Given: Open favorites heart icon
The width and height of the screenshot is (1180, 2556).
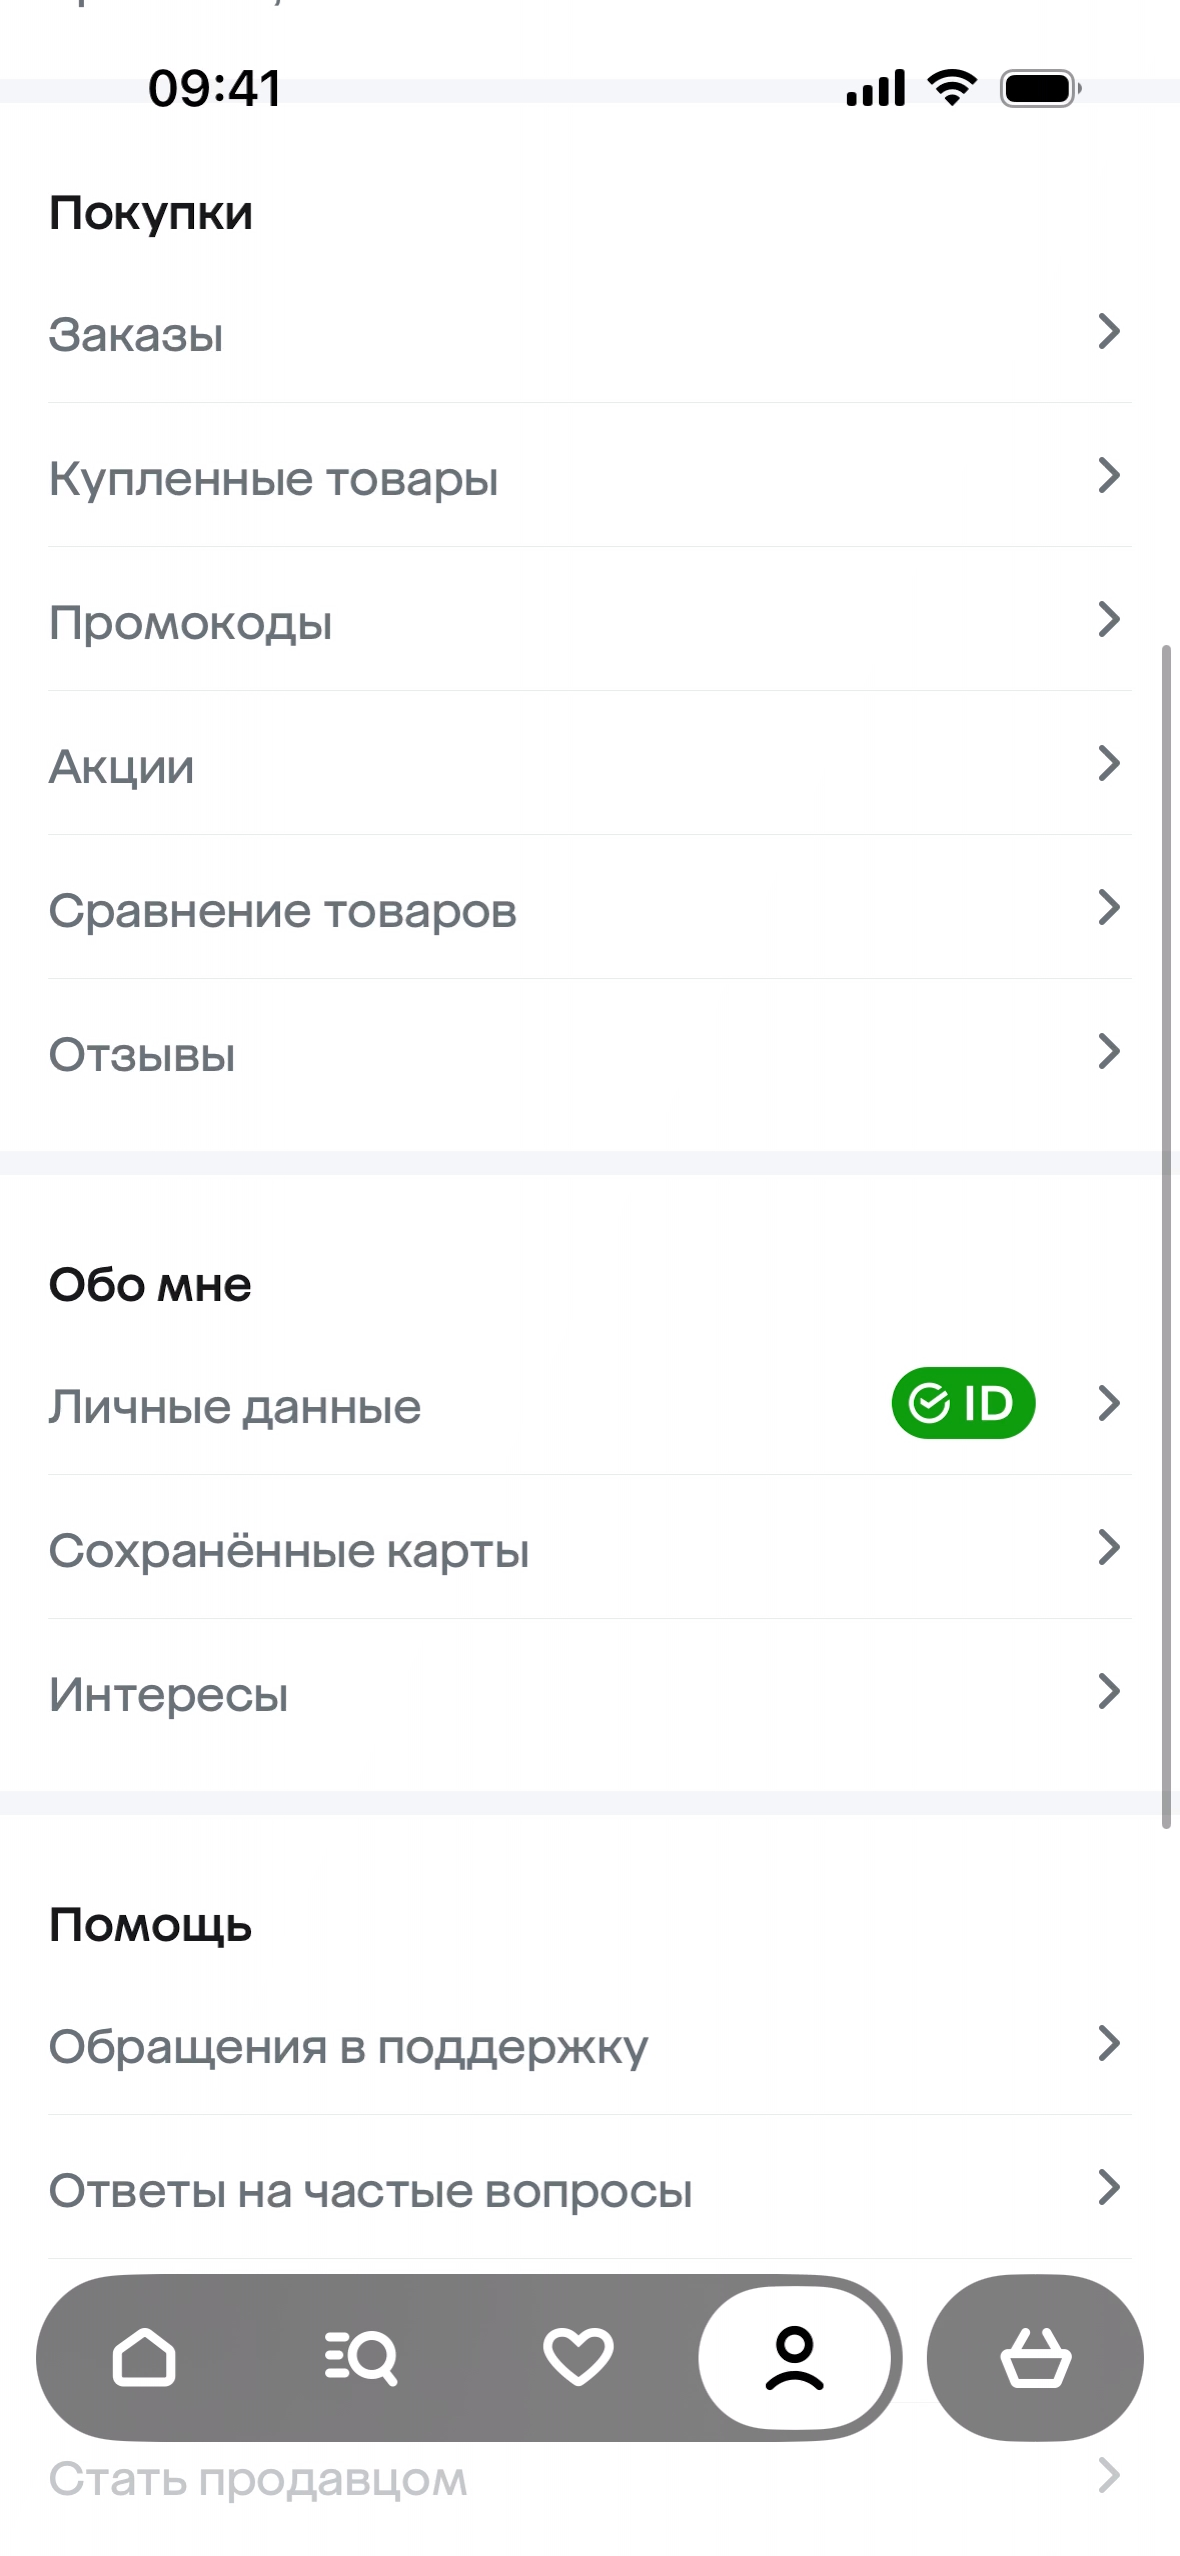Looking at the screenshot, I should (x=578, y=2358).
